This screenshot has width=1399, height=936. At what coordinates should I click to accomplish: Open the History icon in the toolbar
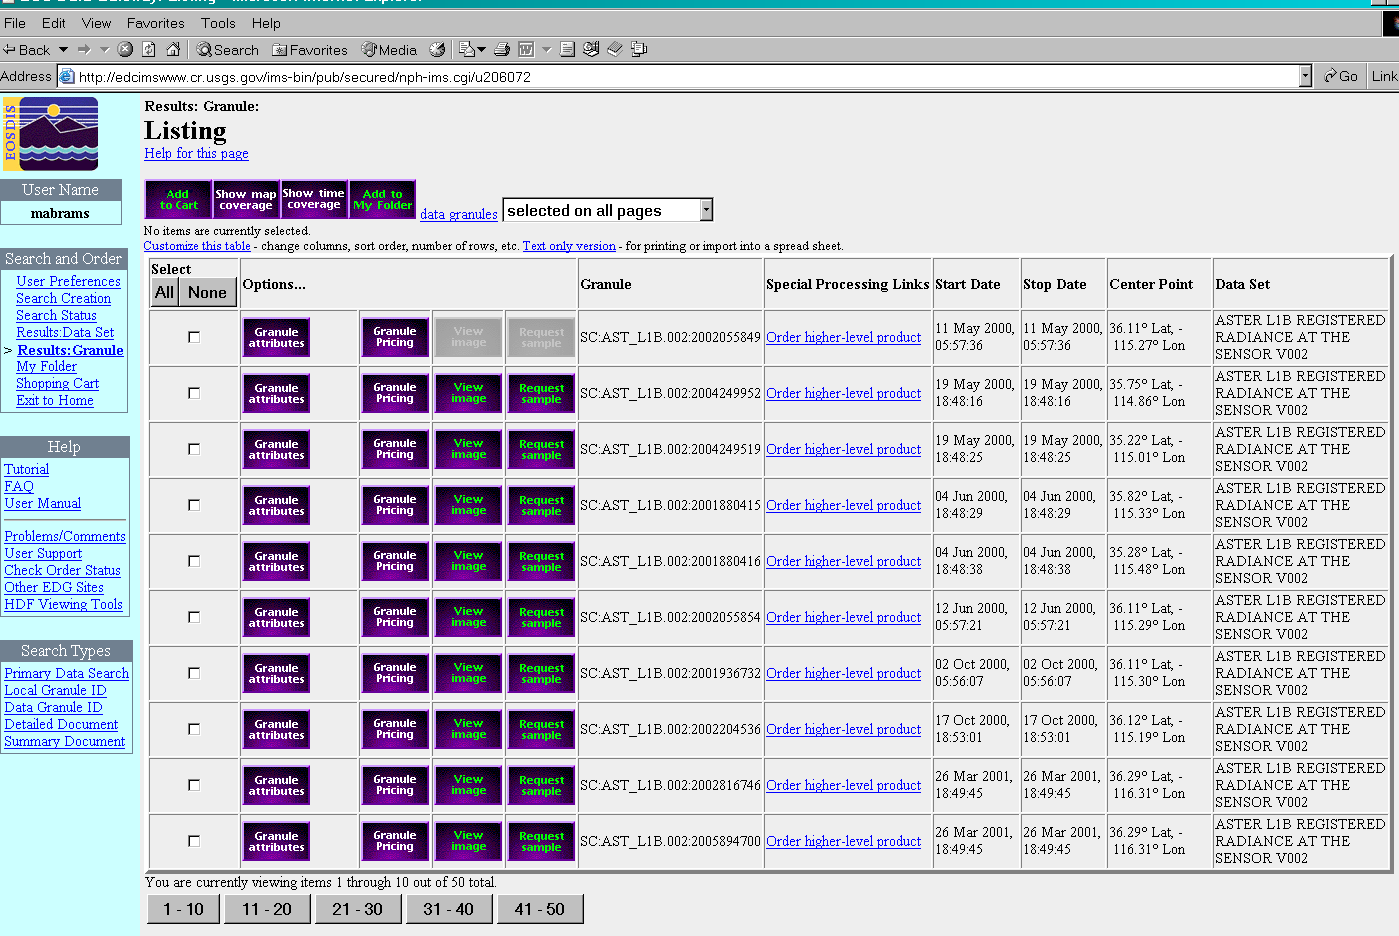(x=437, y=49)
